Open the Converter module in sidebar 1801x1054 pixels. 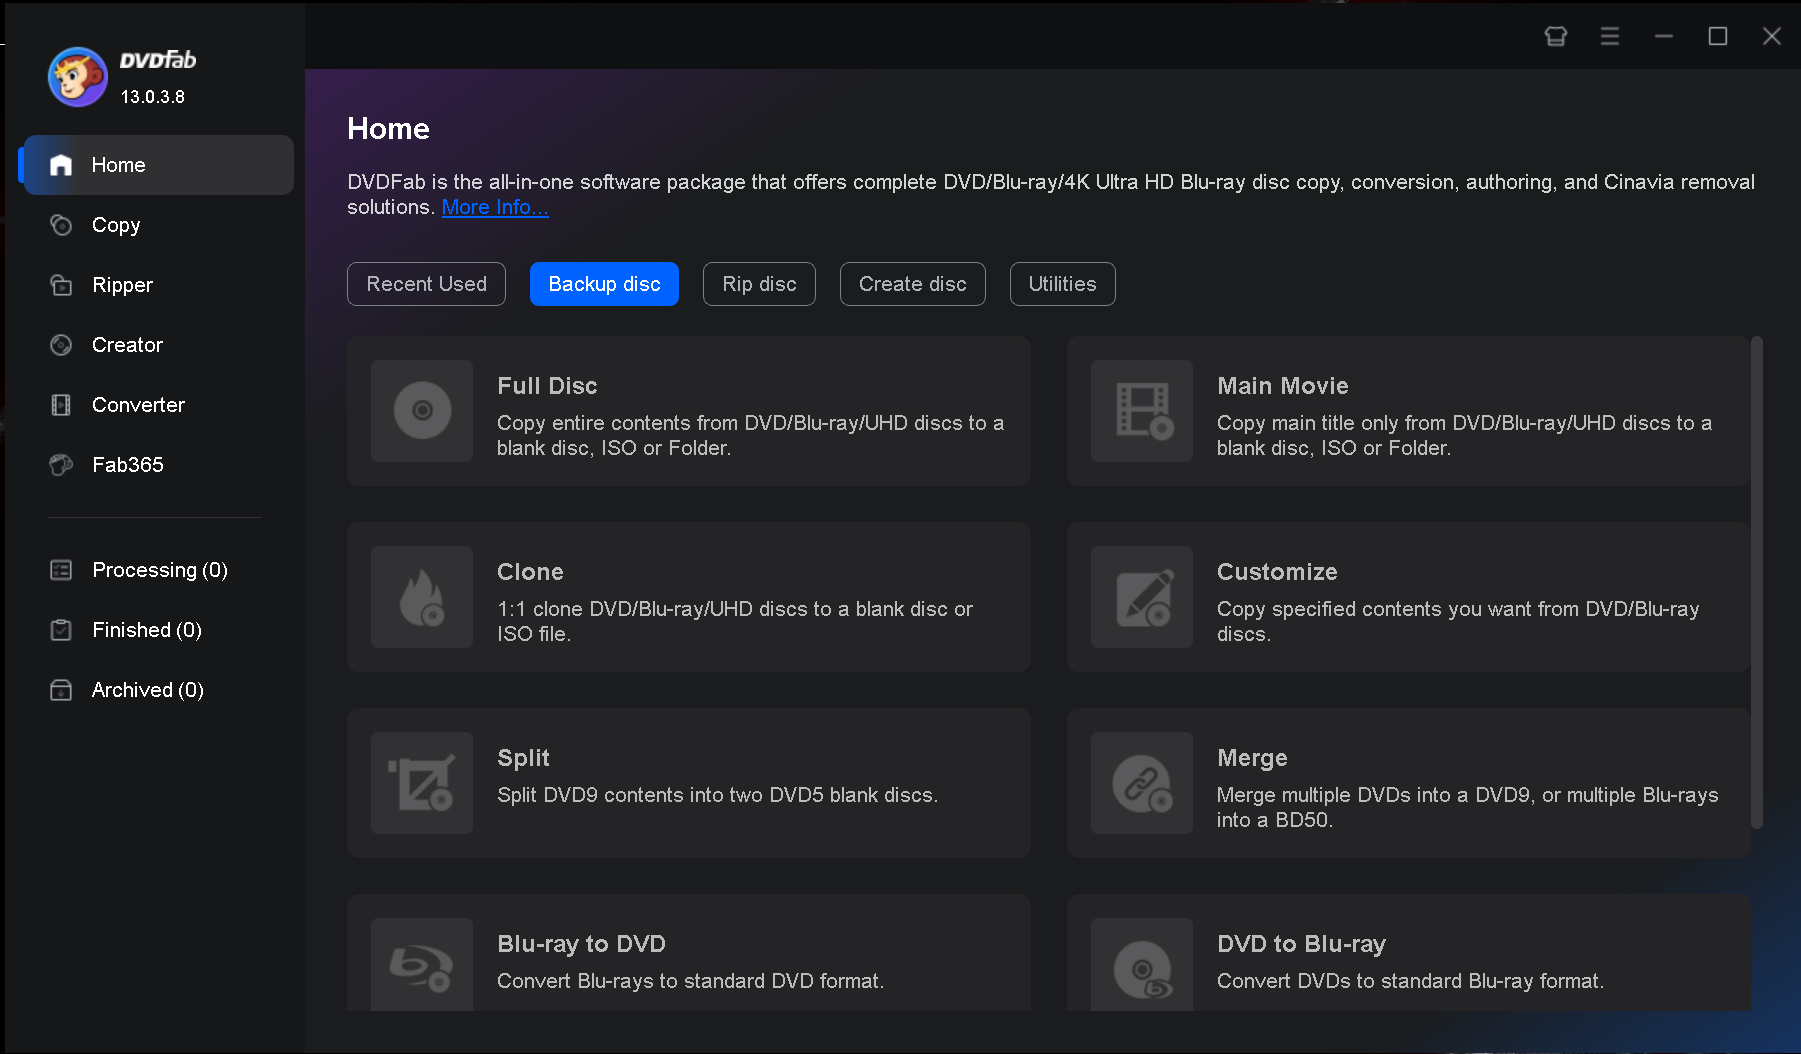[x=158, y=405]
